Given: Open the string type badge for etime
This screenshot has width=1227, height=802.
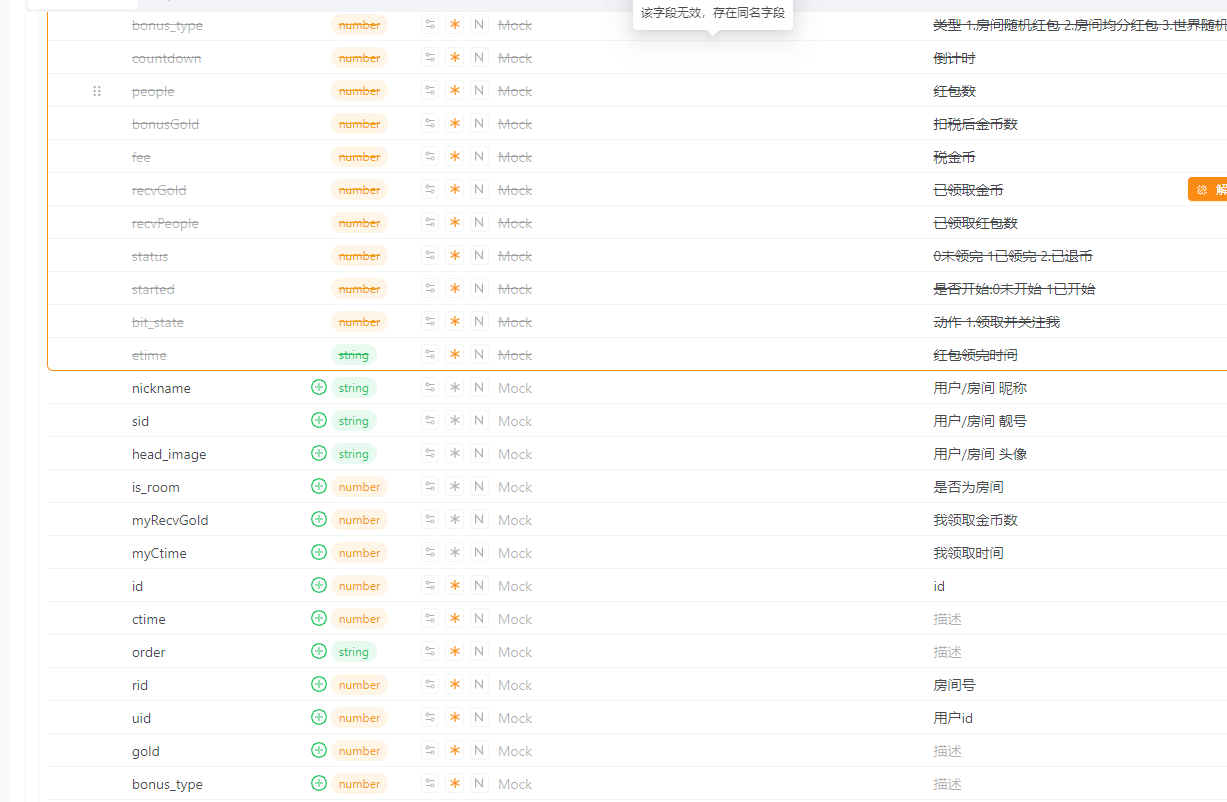Looking at the screenshot, I should tap(354, 354).
